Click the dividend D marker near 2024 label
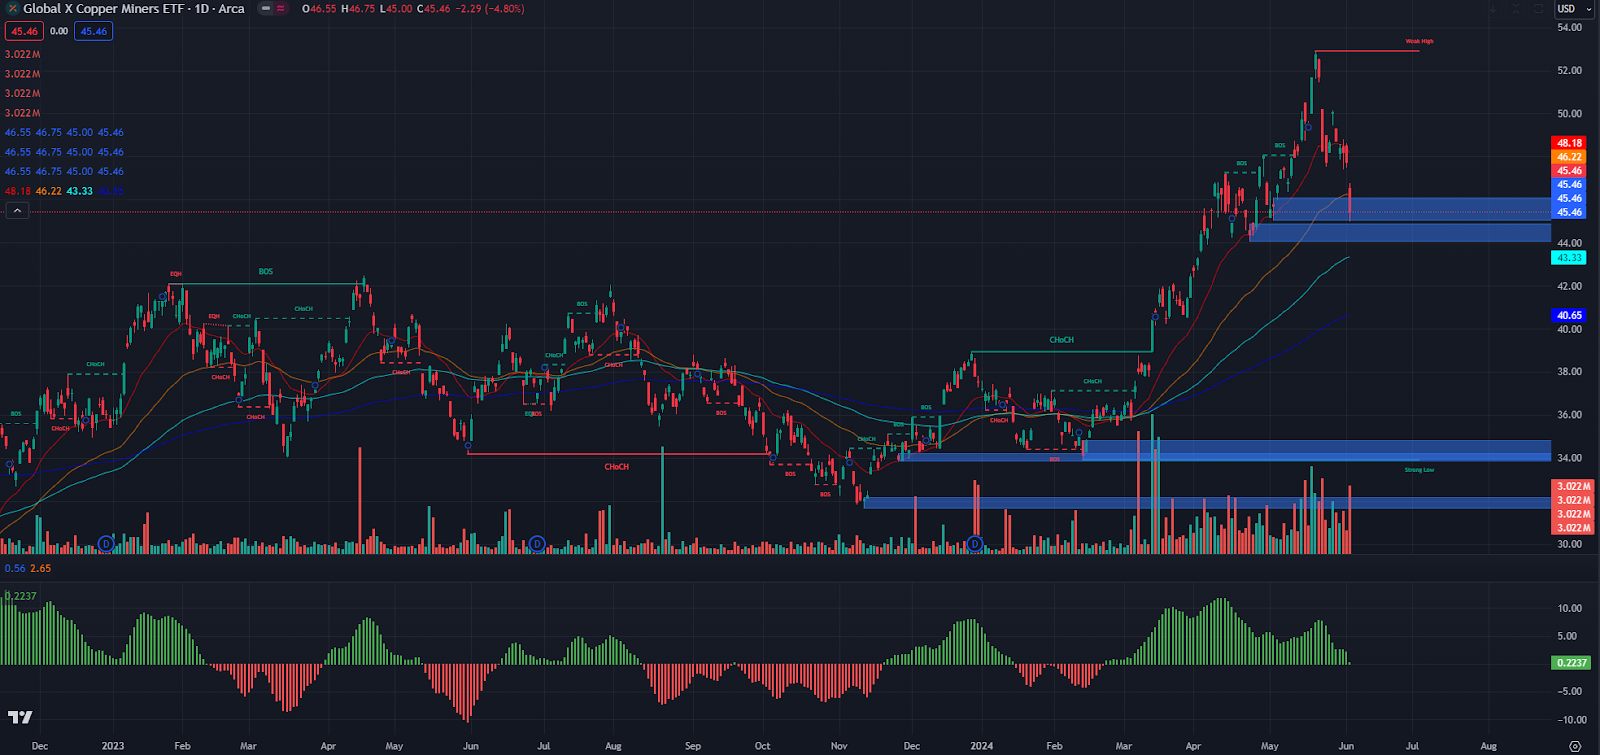Image resolution: width=1600 pixels, height=755 pixels. pos(975,544)
